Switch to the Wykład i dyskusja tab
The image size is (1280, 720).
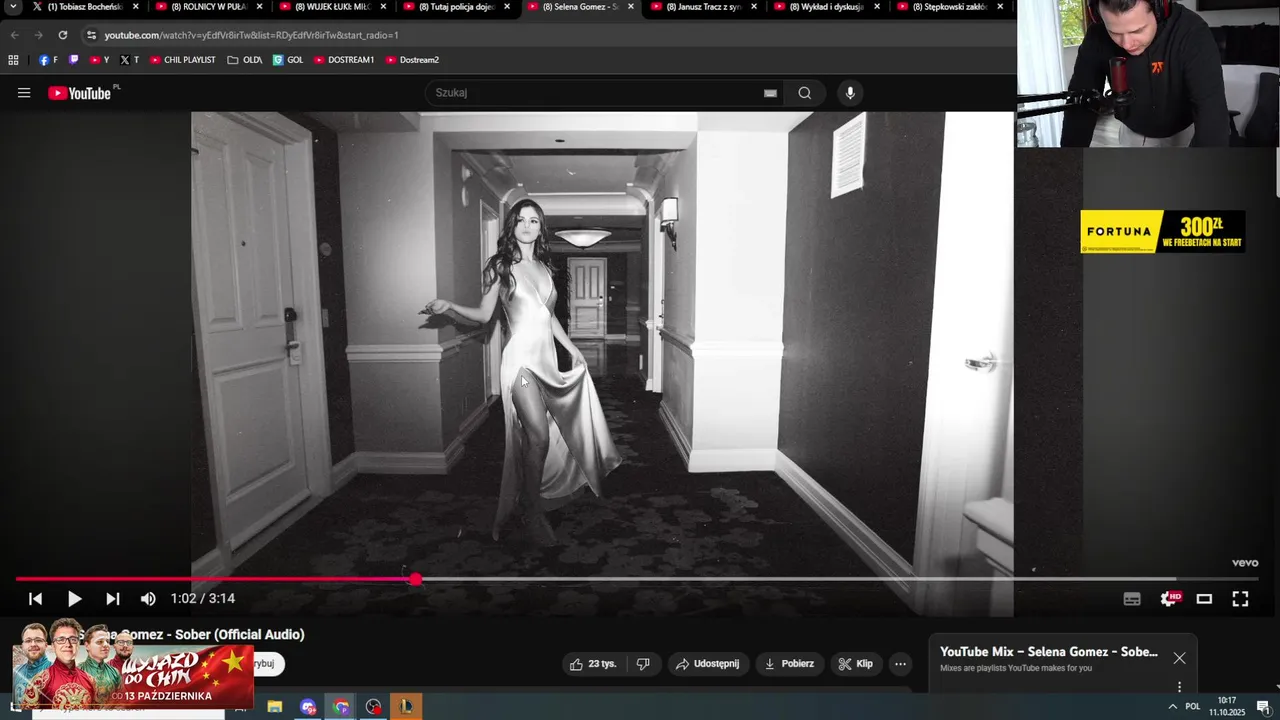[x=826, y=7]
